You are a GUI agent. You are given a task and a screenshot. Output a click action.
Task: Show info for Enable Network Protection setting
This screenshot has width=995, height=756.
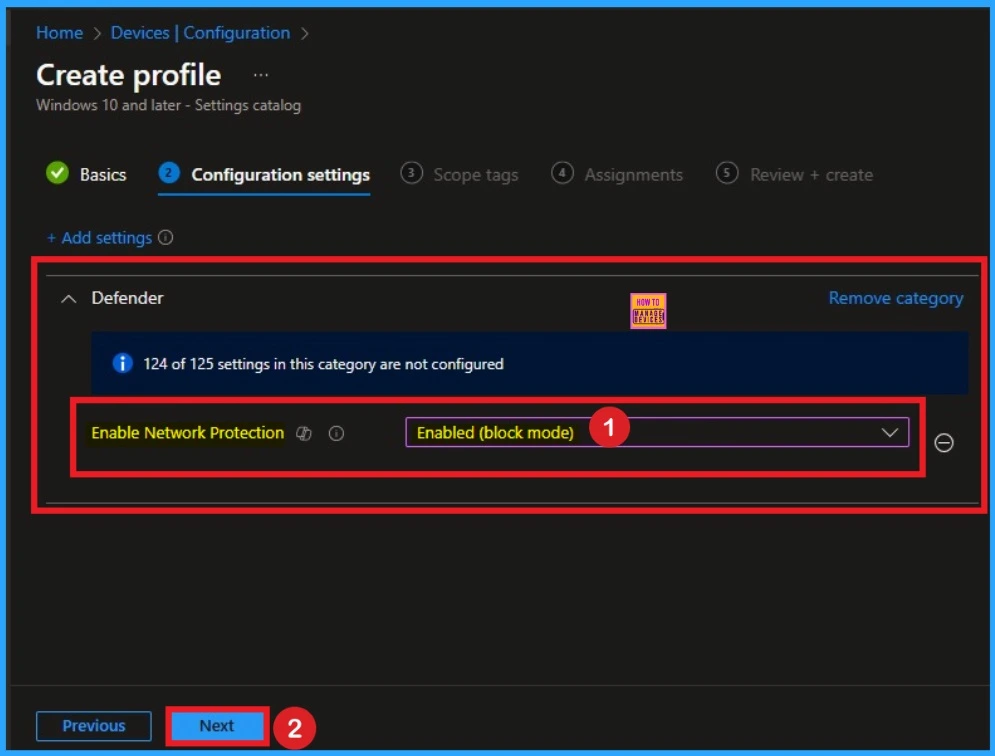click(336, 434)
